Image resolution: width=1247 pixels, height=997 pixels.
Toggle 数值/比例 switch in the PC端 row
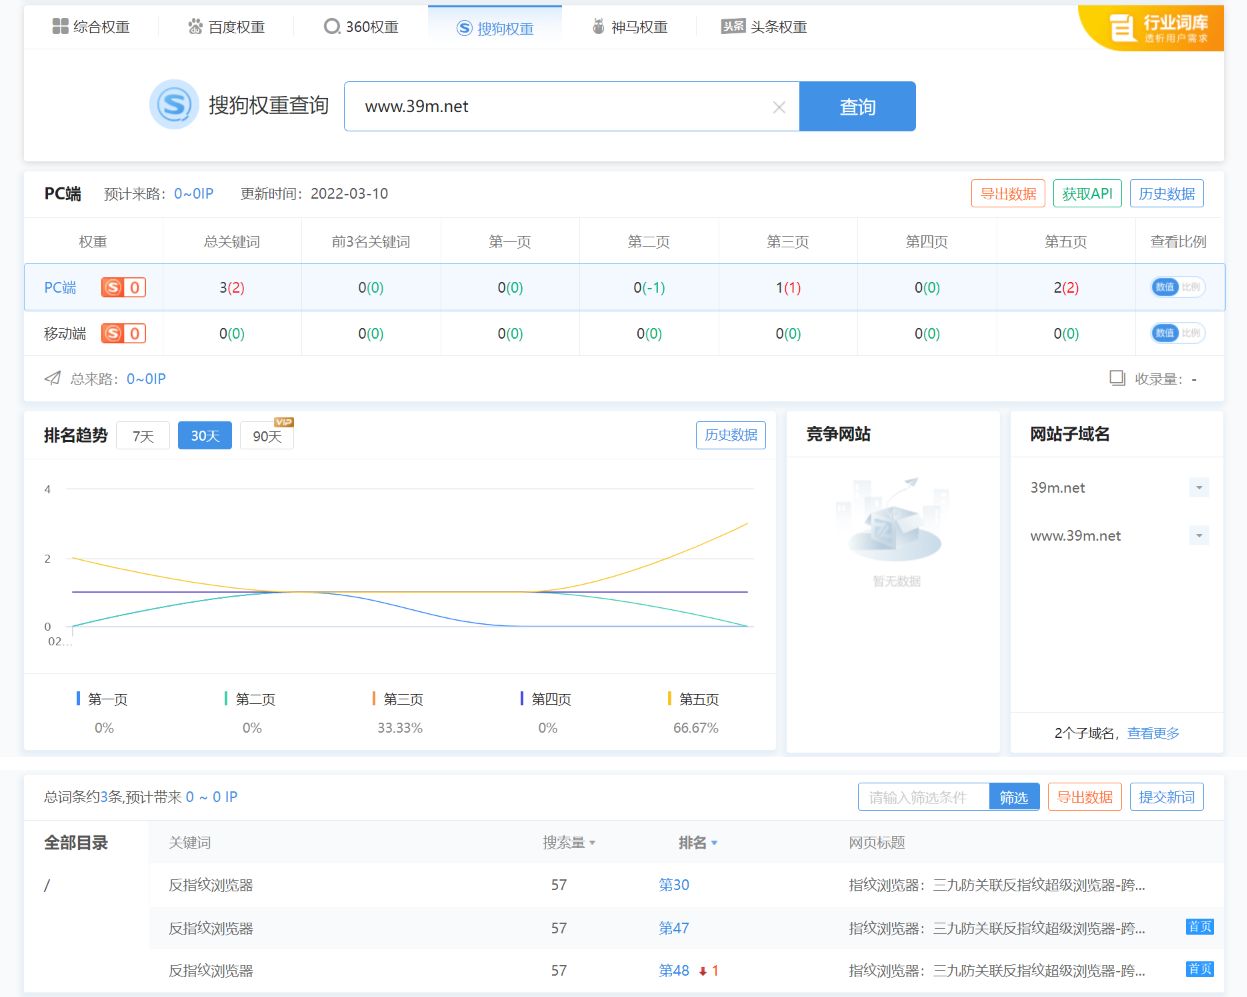click(x=1178, y=287)
